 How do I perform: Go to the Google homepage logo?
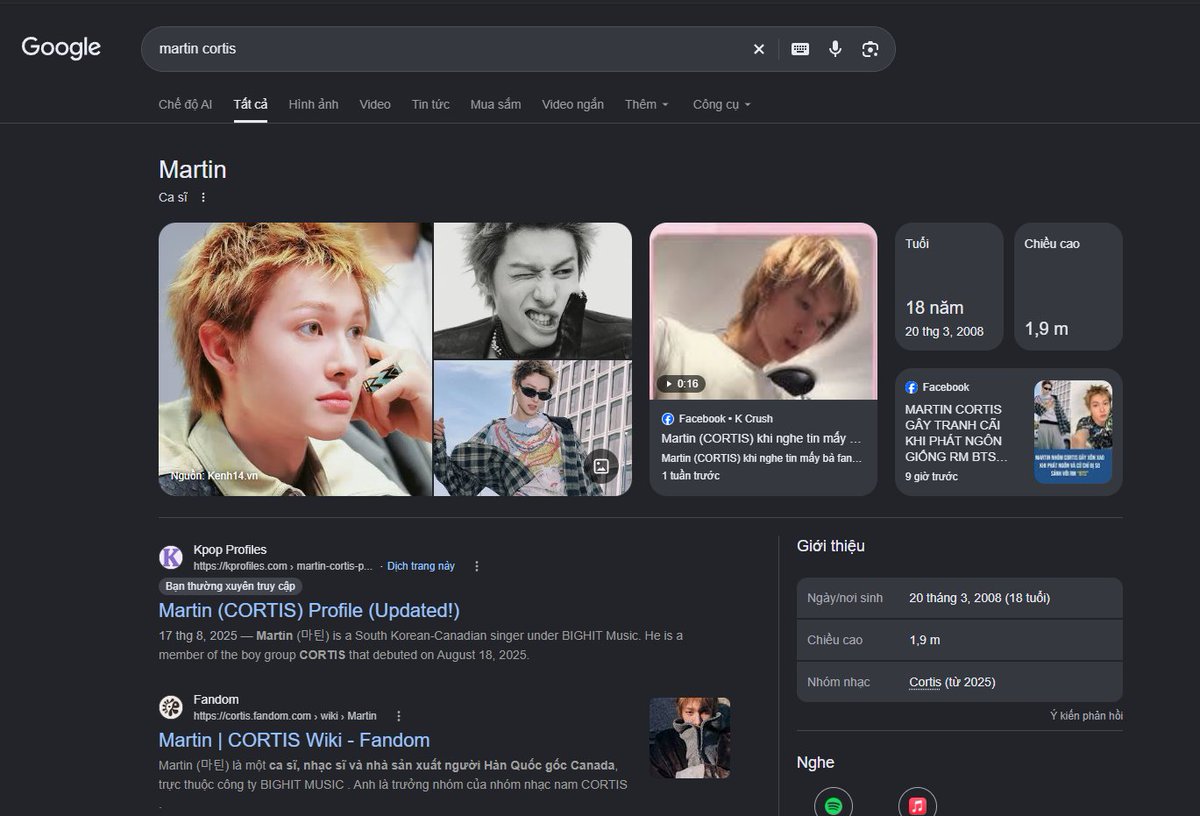tap(61, 48)
